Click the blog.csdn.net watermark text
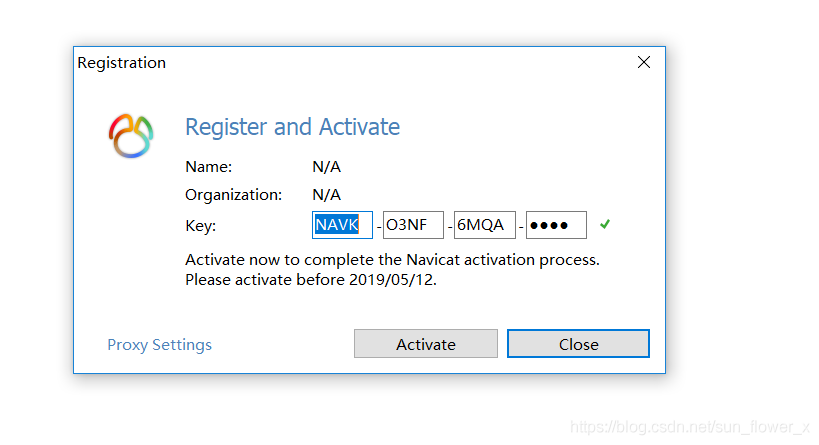 [x=689, y=427]
